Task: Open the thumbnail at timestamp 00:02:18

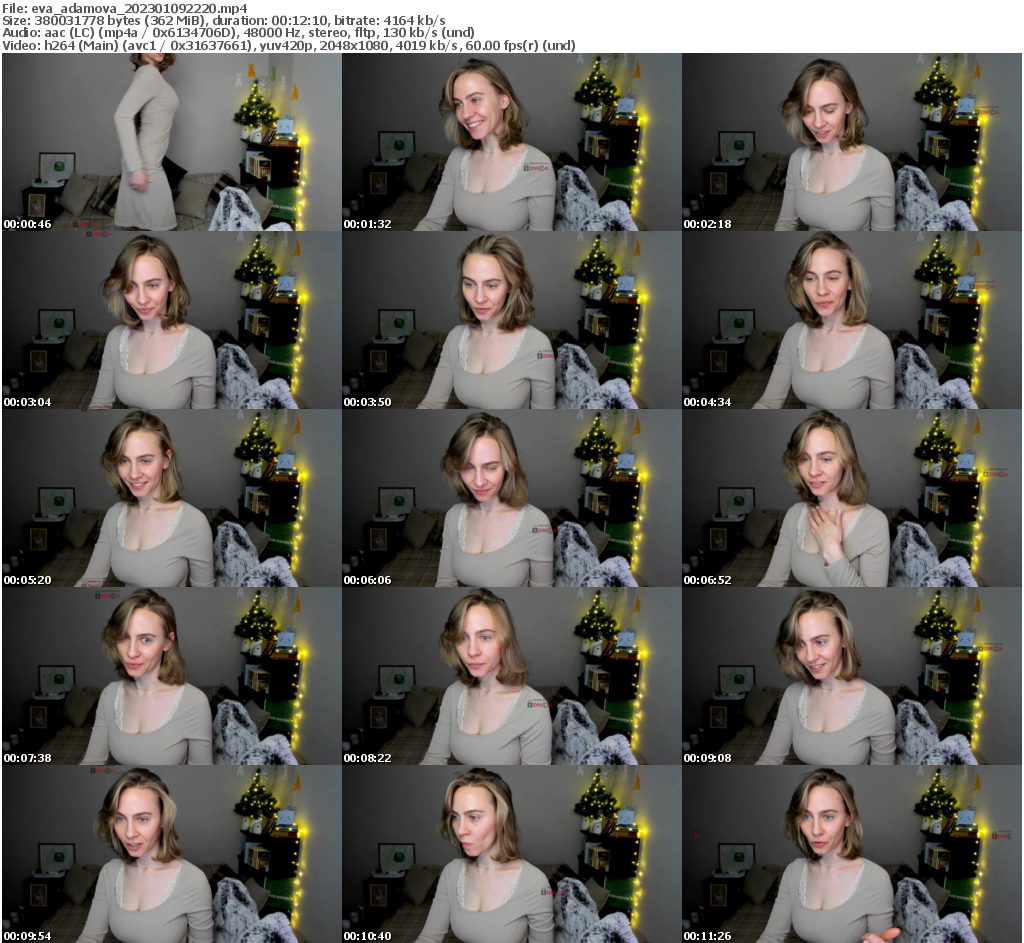Action: [852, 142]
